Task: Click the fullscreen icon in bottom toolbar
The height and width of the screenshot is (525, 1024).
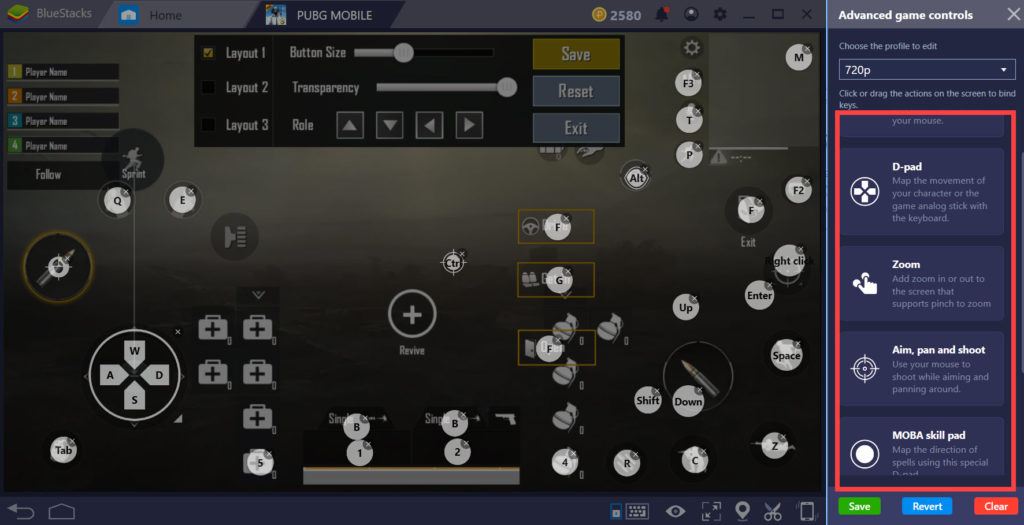Action: pyautogui.click(x=711, y=511)
